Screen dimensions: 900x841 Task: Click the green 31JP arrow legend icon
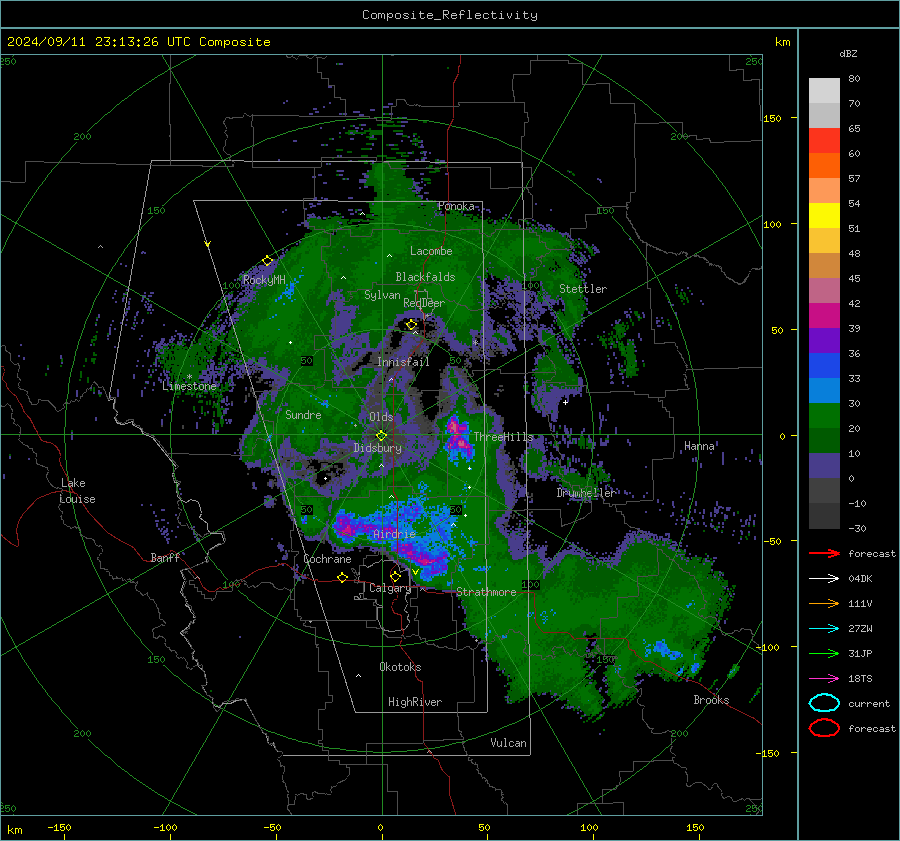(824, 653)
